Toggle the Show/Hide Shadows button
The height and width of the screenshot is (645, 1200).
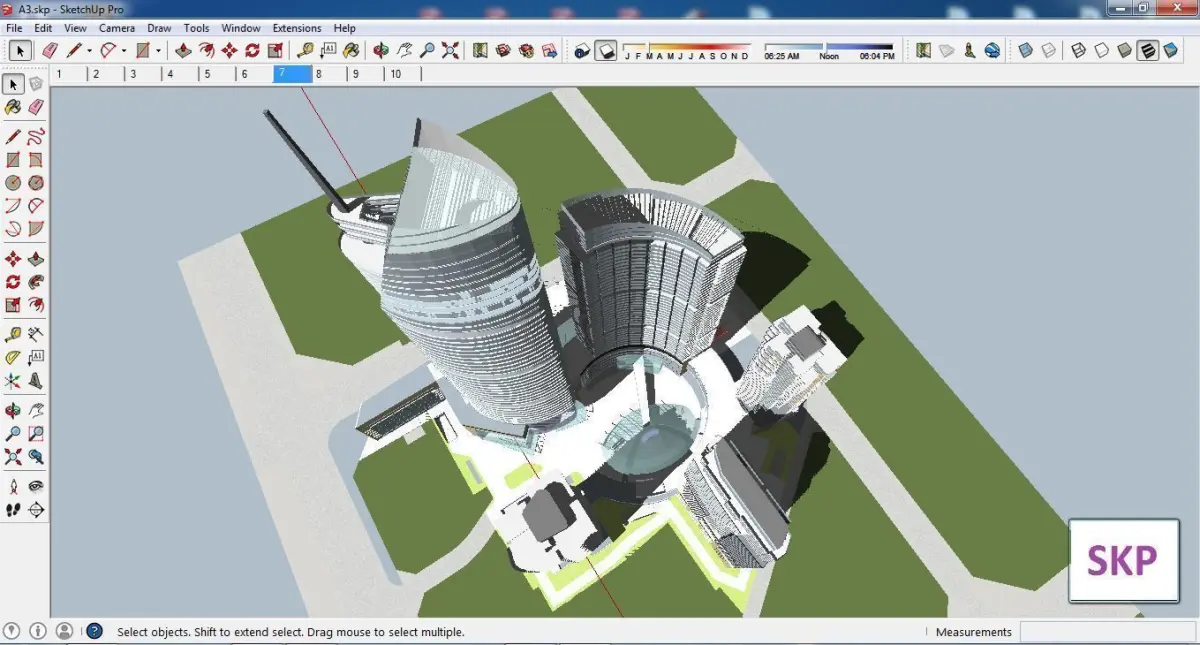606,50
